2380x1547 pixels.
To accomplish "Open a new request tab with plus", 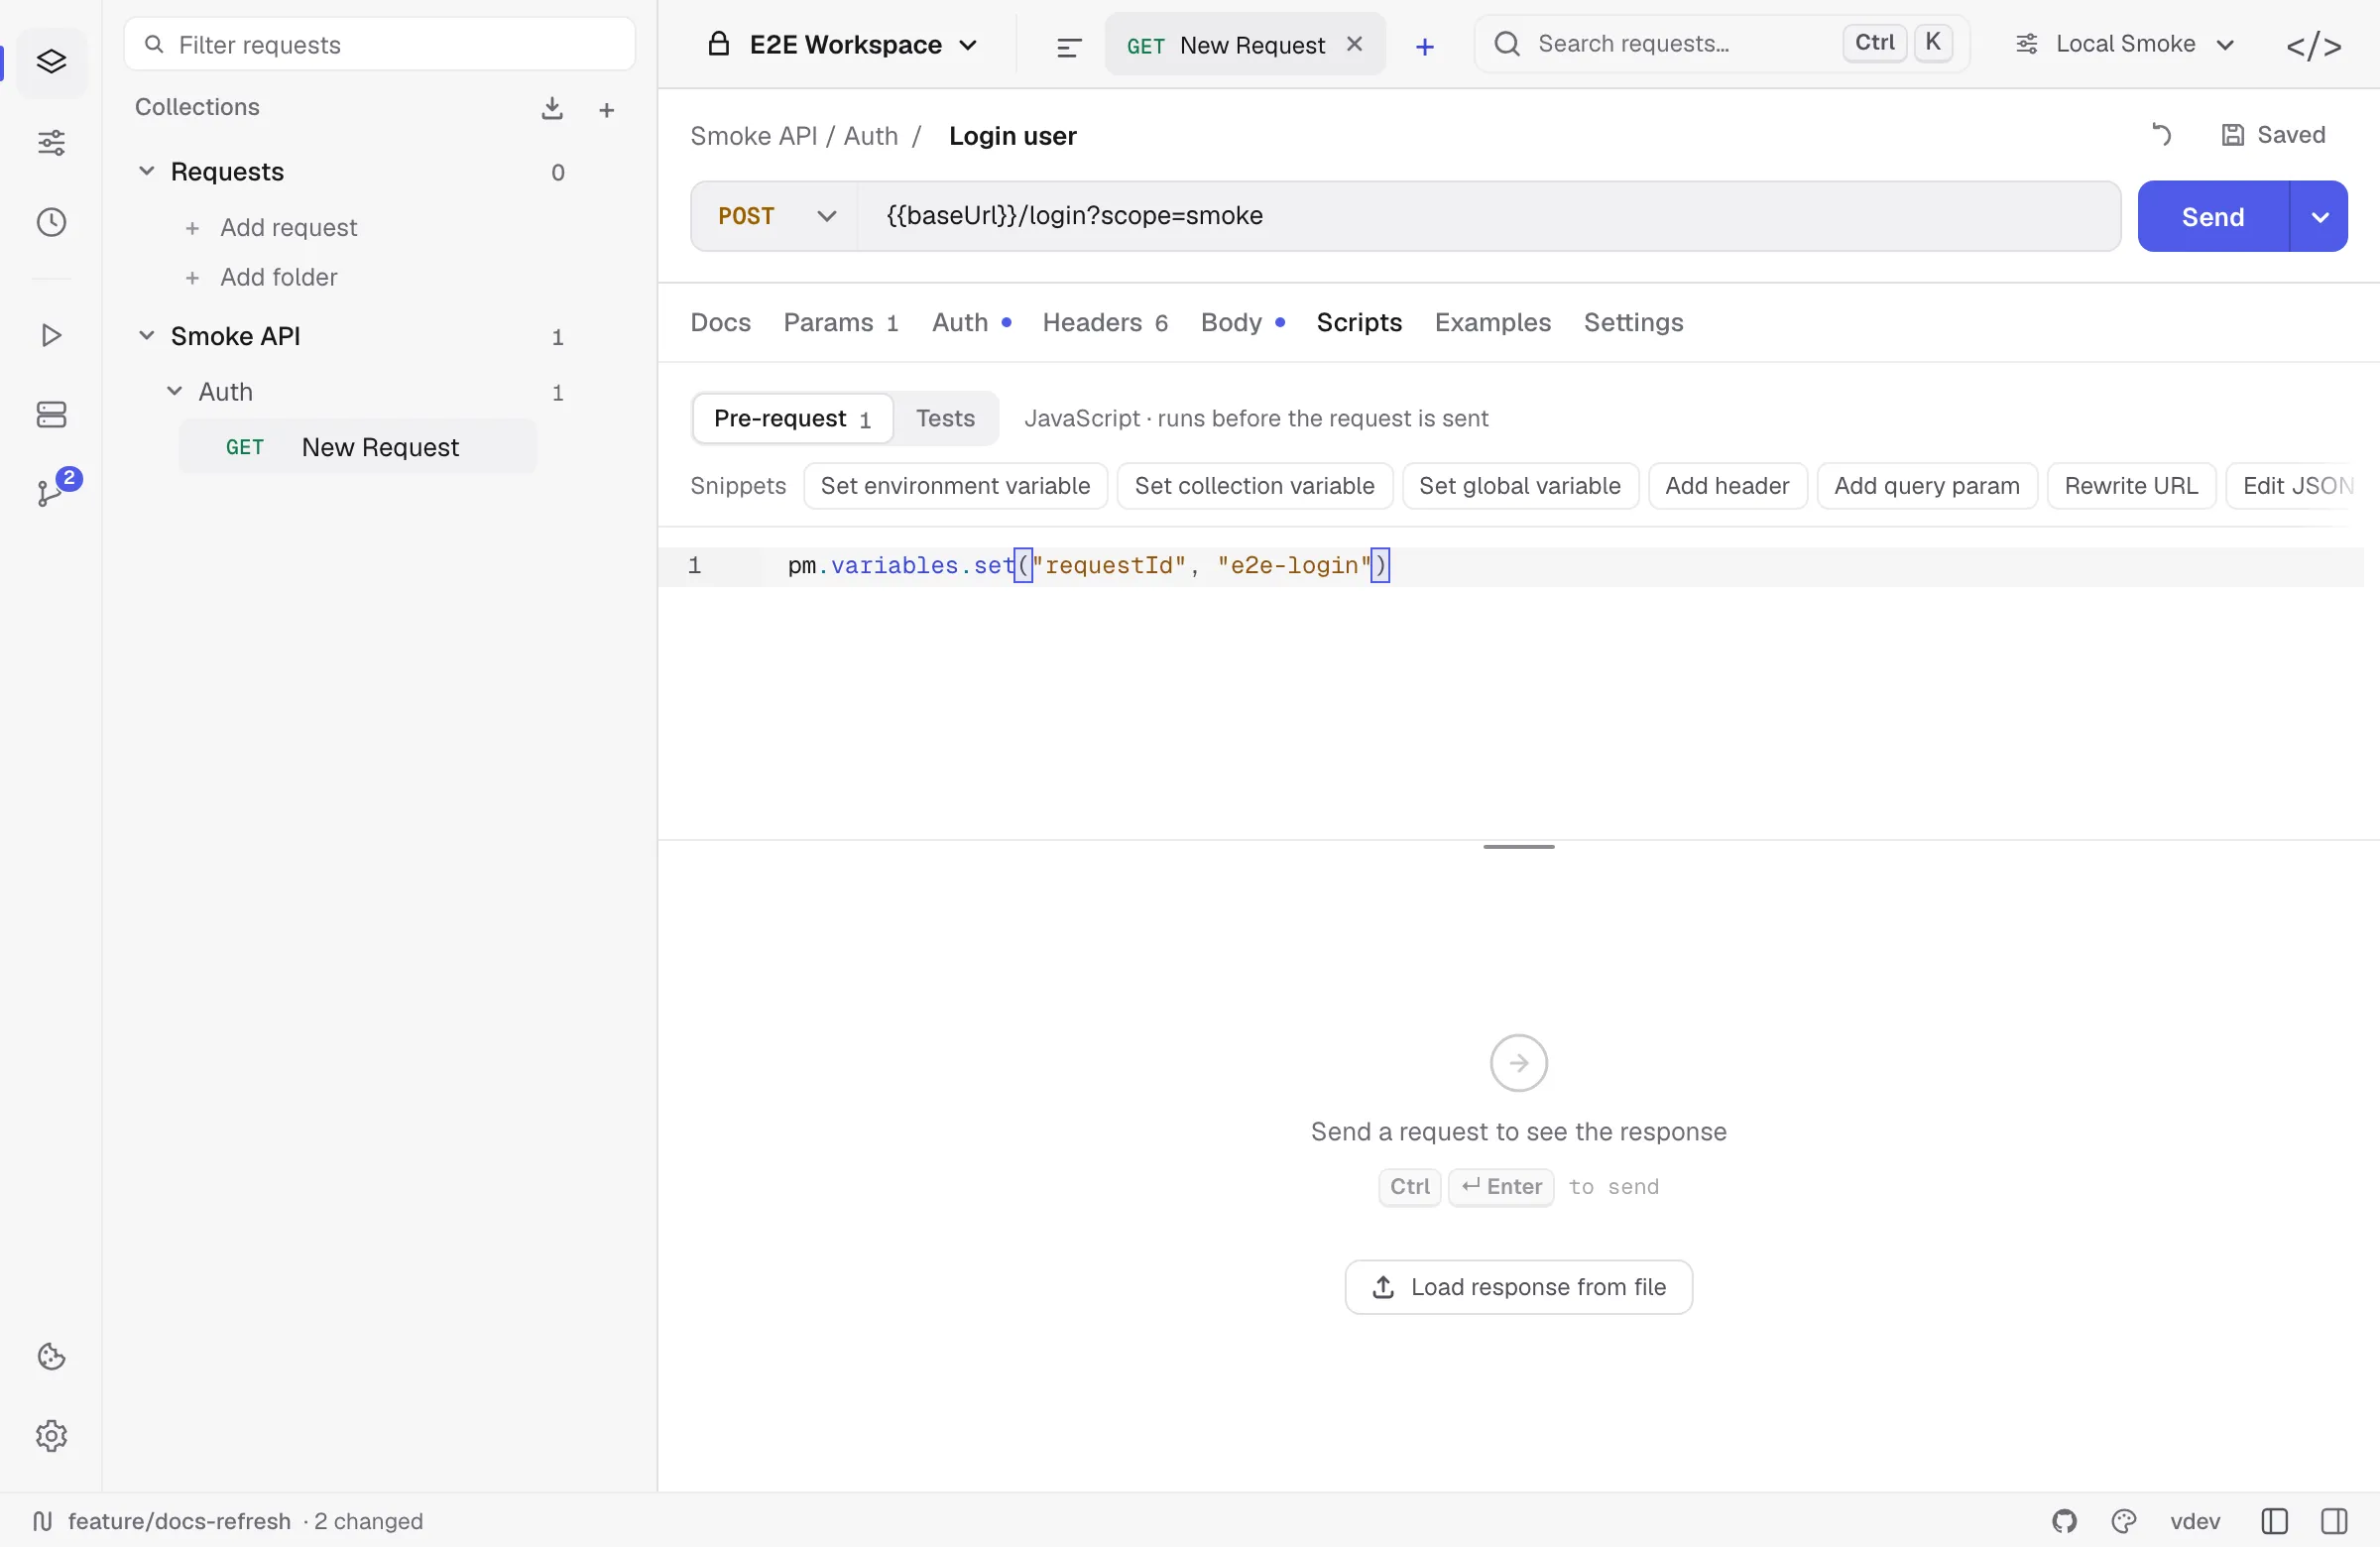I will [x=1425, y=46].
